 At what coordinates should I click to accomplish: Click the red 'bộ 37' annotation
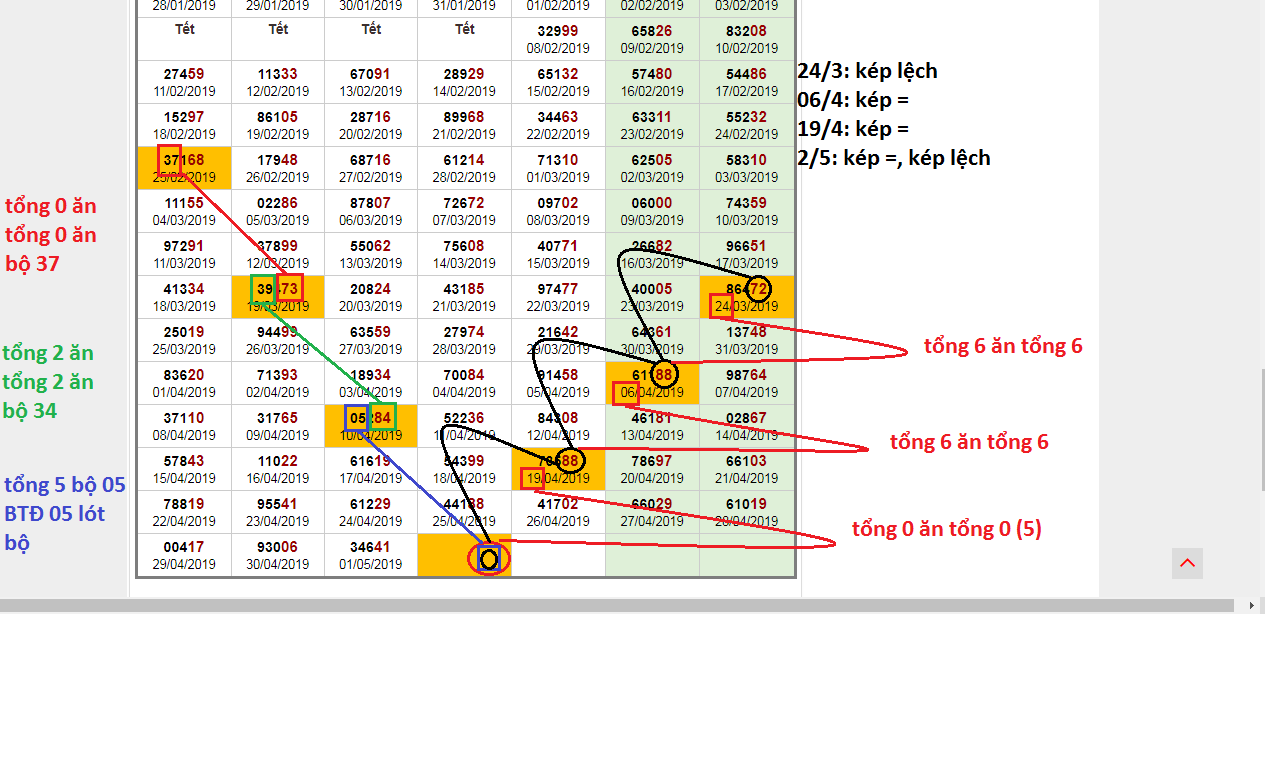pyautogui.click(x=32, y=264)
